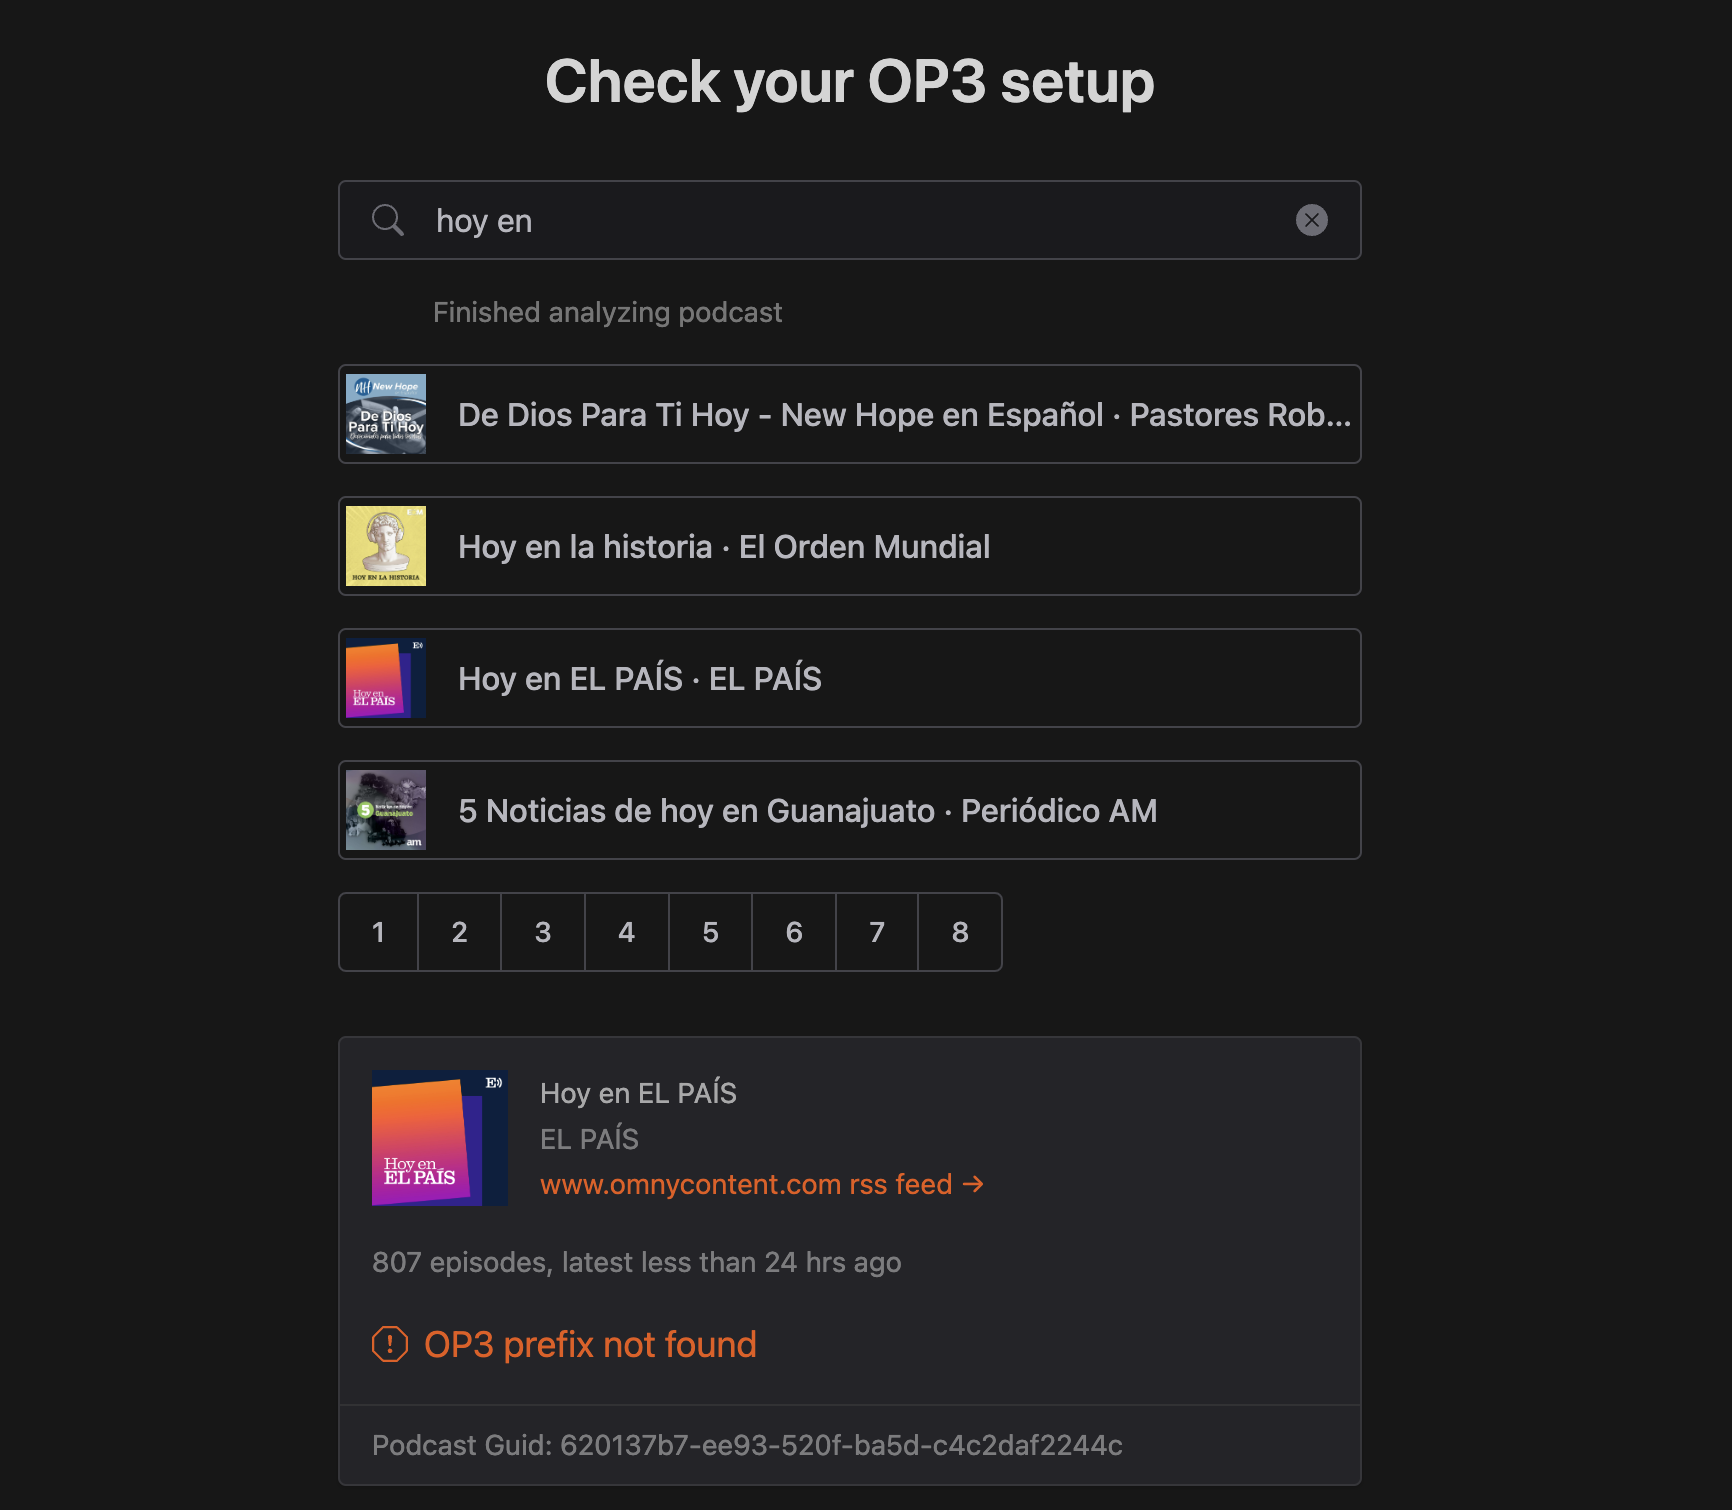This screenshot has width=1732, height=1510.
Task: Go to results page 6
Action: point(794,932)
